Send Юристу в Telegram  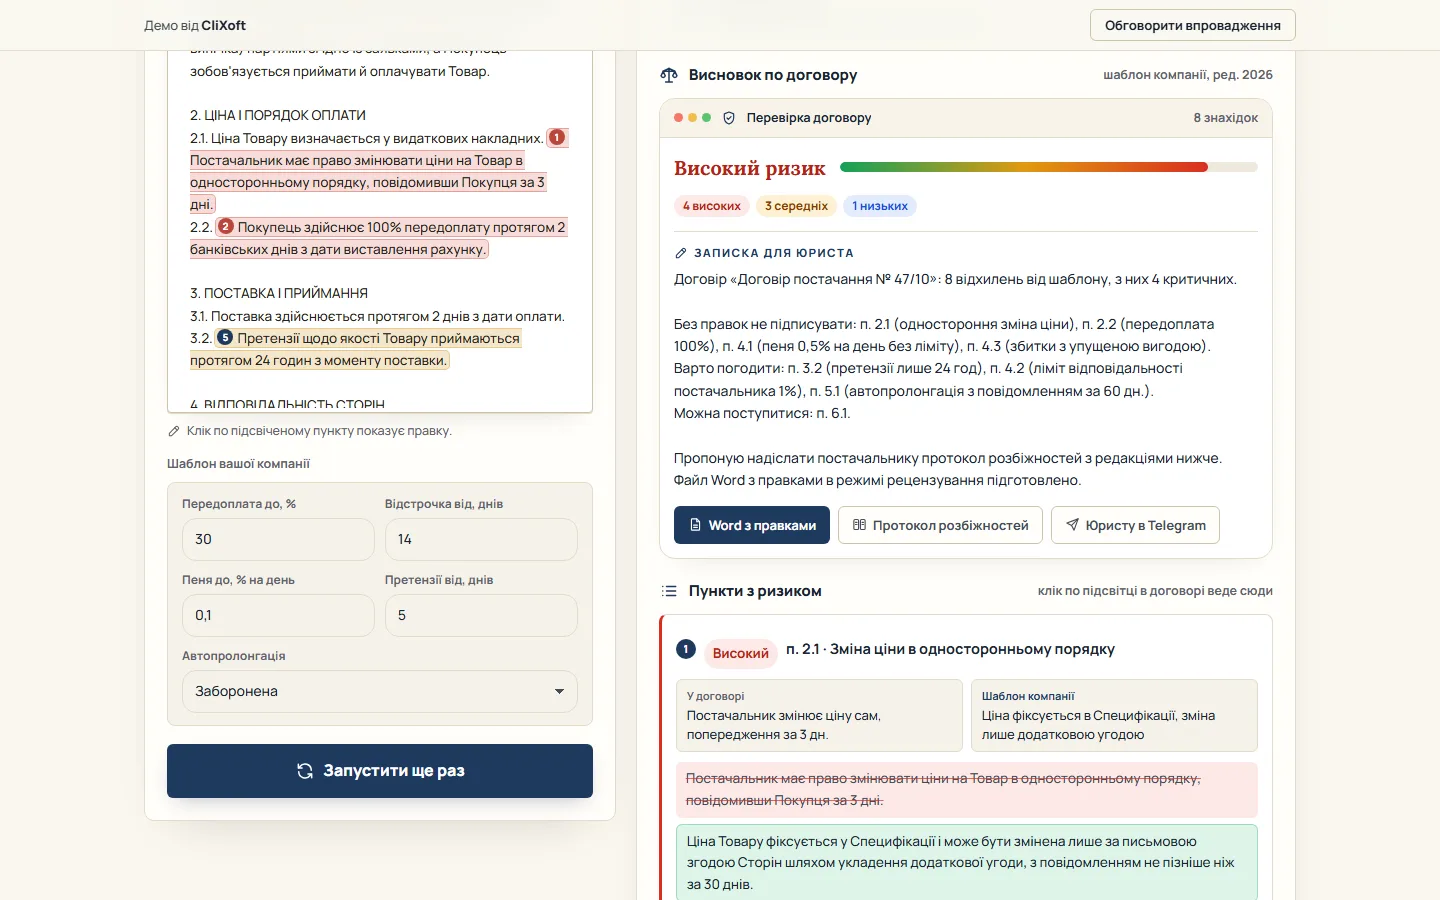click(x=1135, y=525)
